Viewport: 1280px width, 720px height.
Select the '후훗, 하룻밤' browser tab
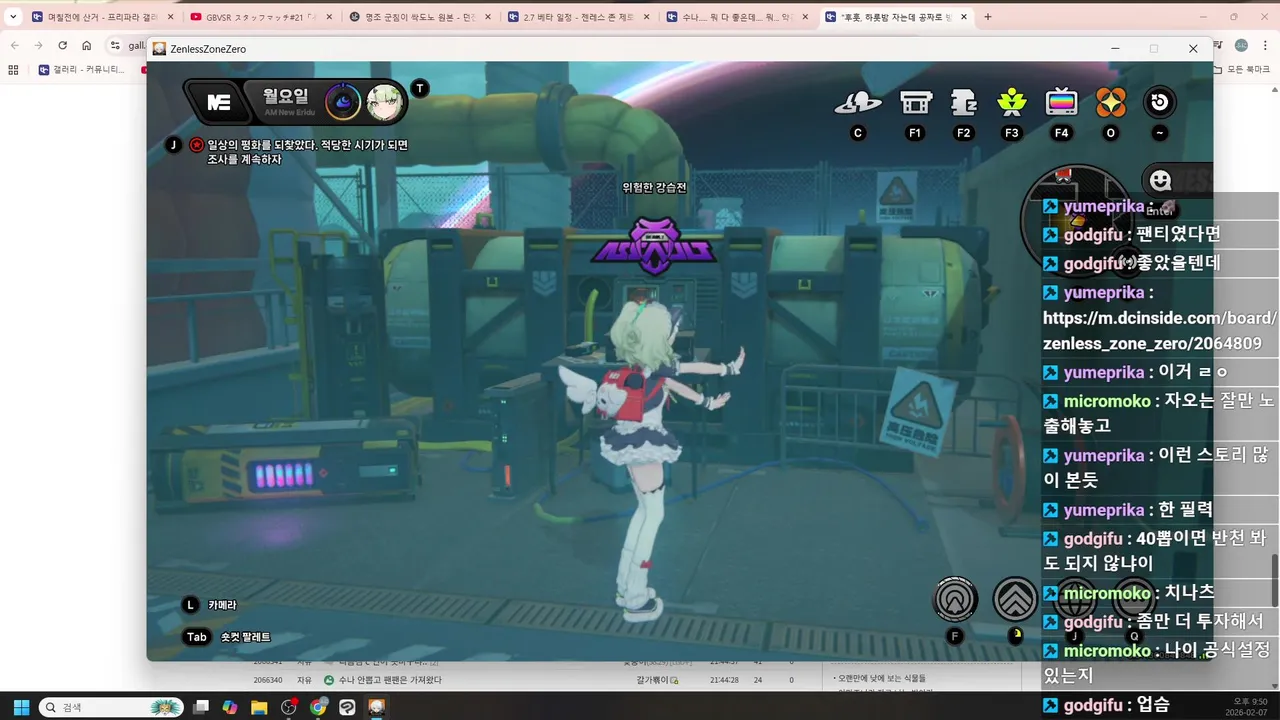[895, 17]
